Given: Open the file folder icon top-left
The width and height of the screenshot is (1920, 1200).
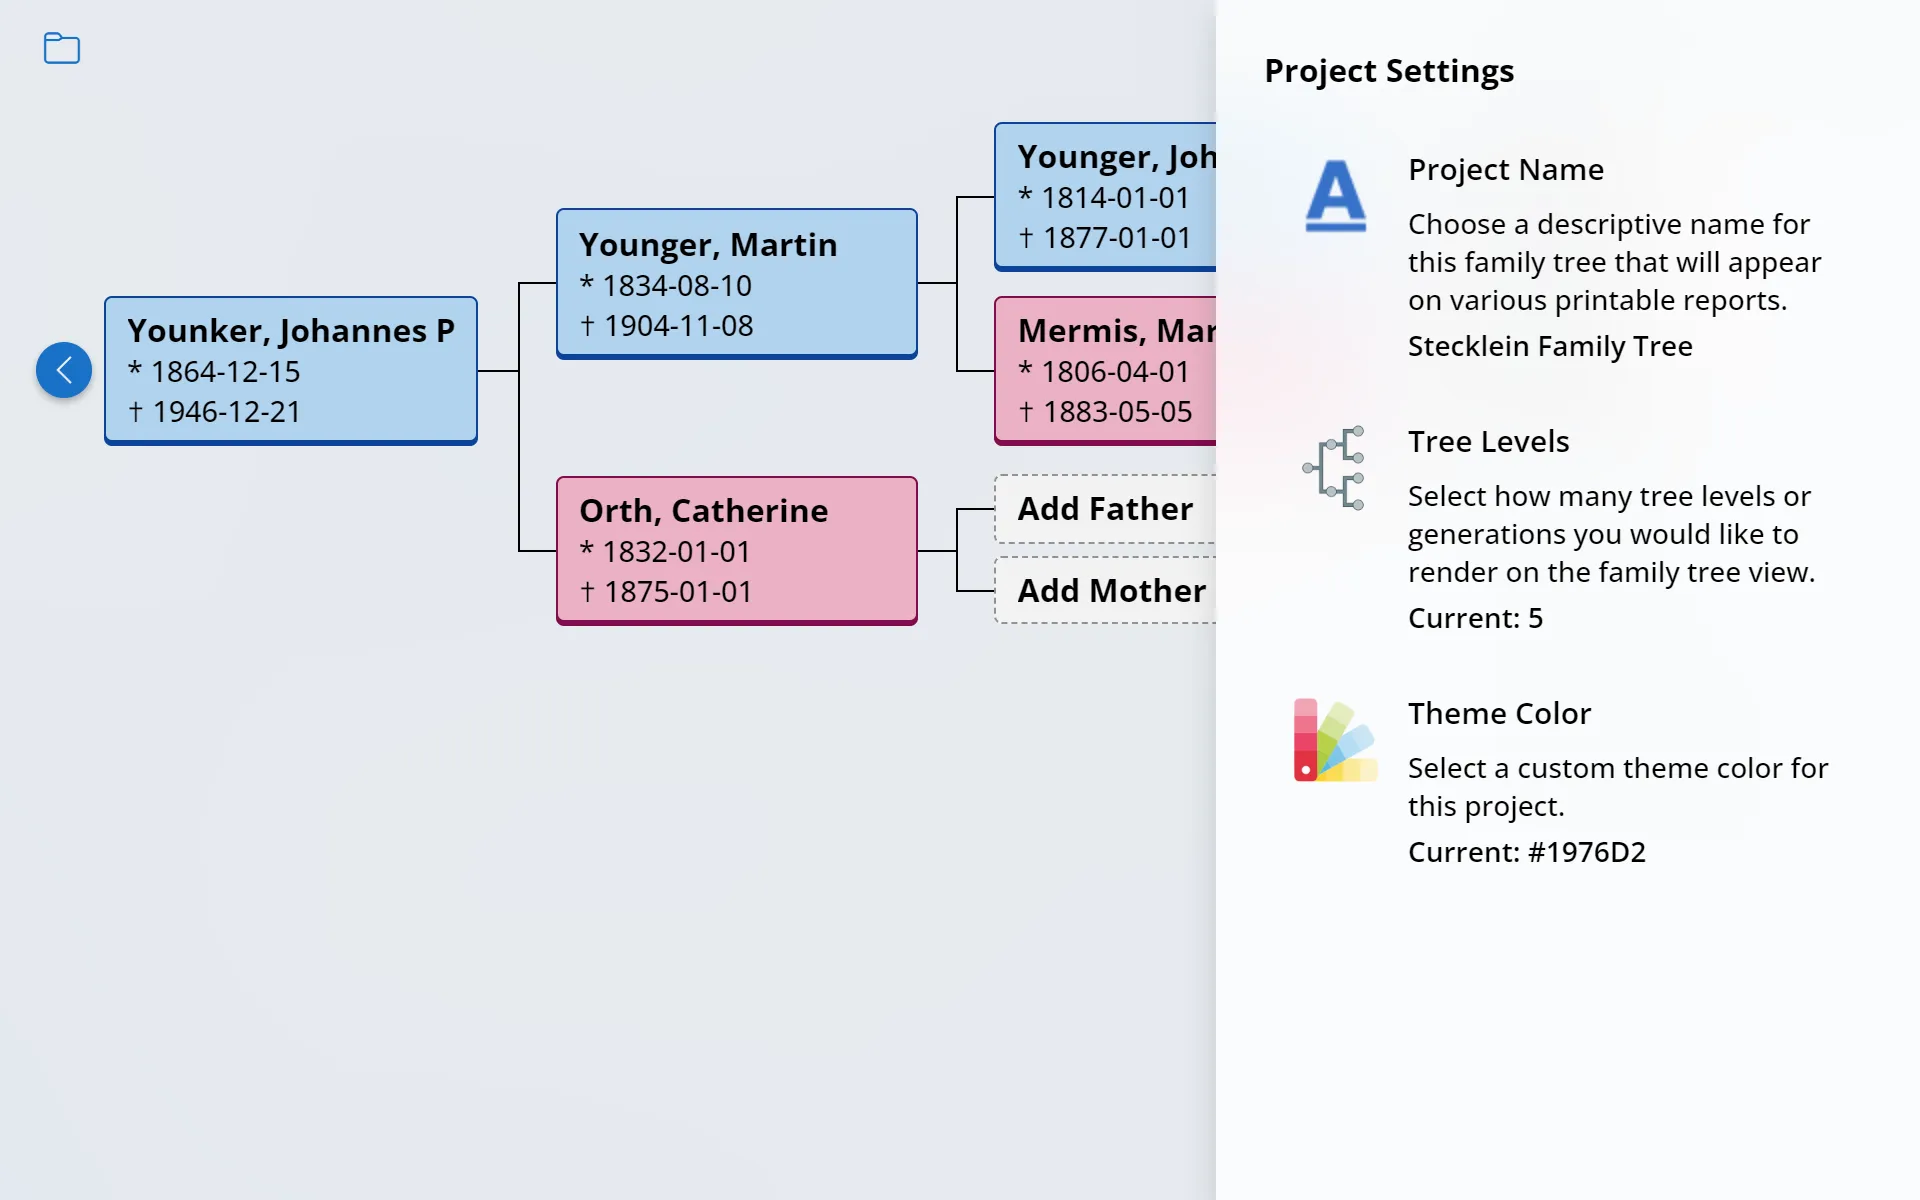Looking at the screenshot, I should [x=61, y=48].
